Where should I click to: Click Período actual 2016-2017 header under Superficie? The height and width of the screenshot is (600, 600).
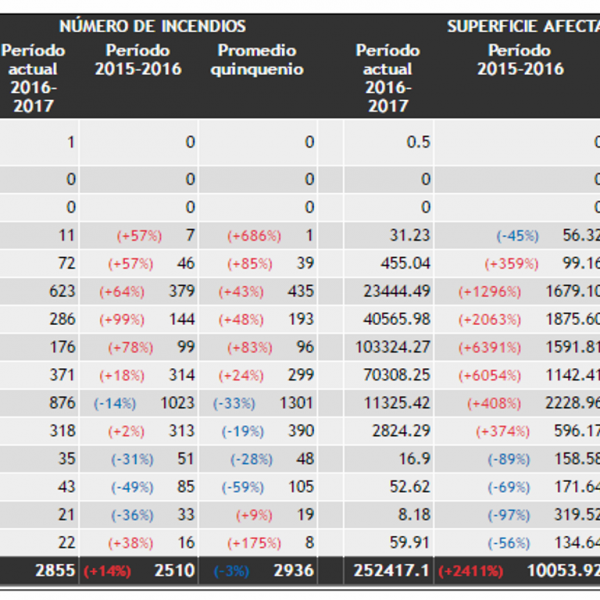tap(387, 78)
